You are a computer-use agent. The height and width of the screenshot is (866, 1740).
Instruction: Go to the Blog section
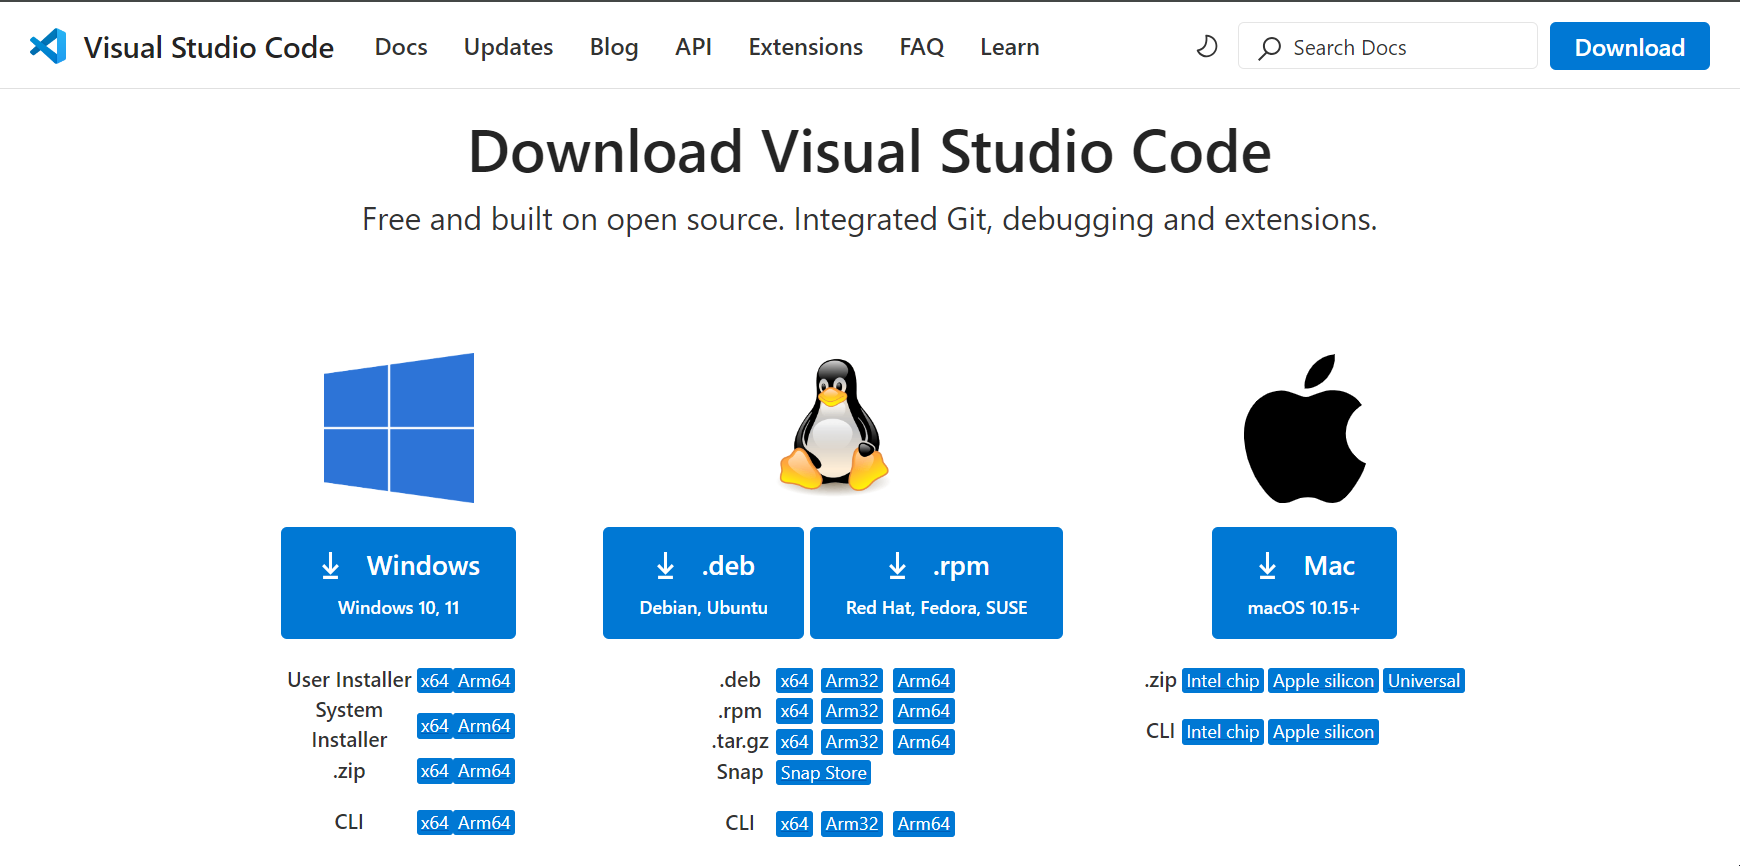[x=614, y=47]
